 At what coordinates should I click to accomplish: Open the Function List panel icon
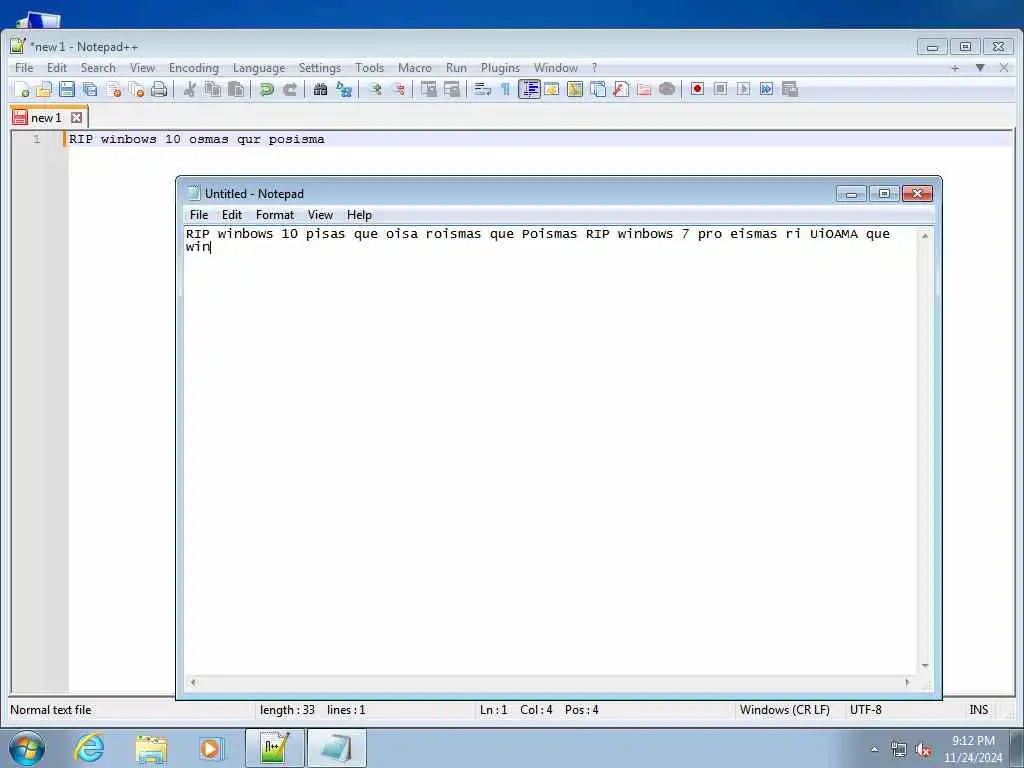[x=620, y=89]
